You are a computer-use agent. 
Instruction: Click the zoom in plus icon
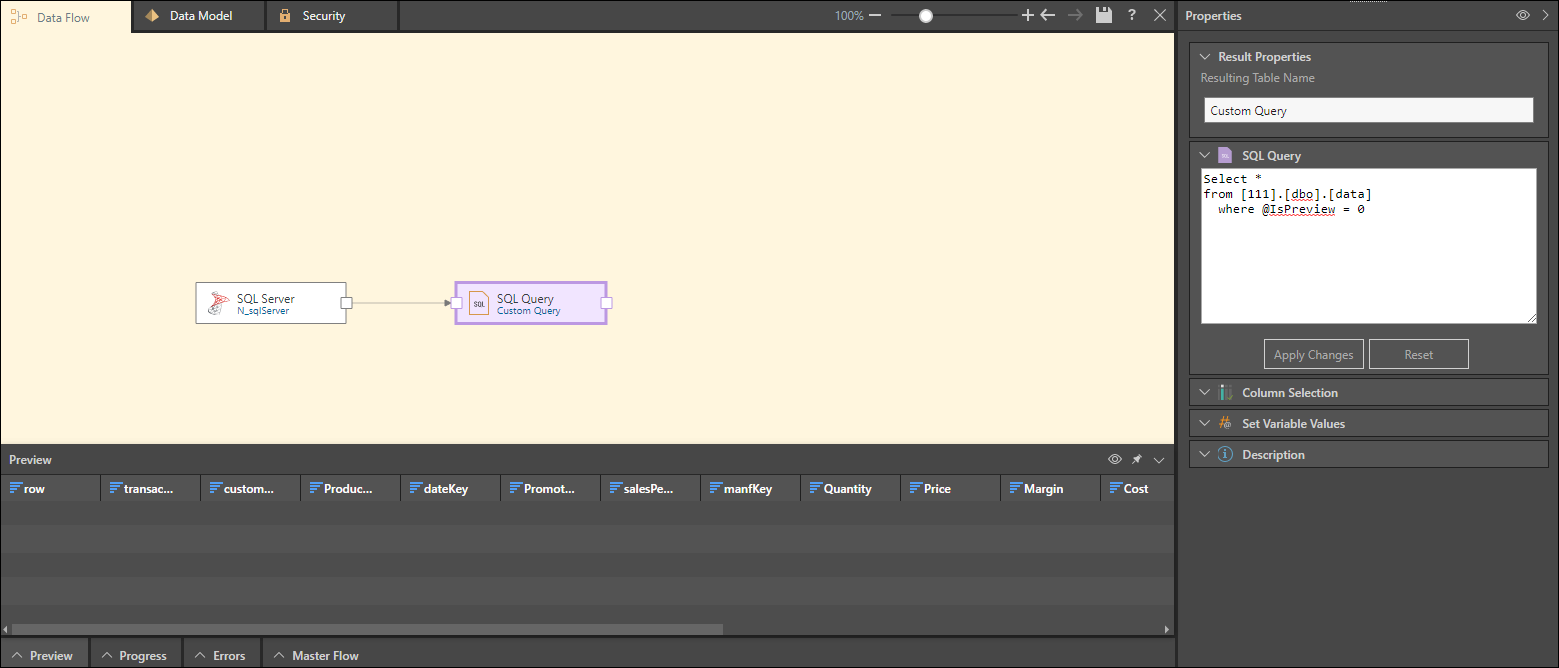coord(1027,15)
